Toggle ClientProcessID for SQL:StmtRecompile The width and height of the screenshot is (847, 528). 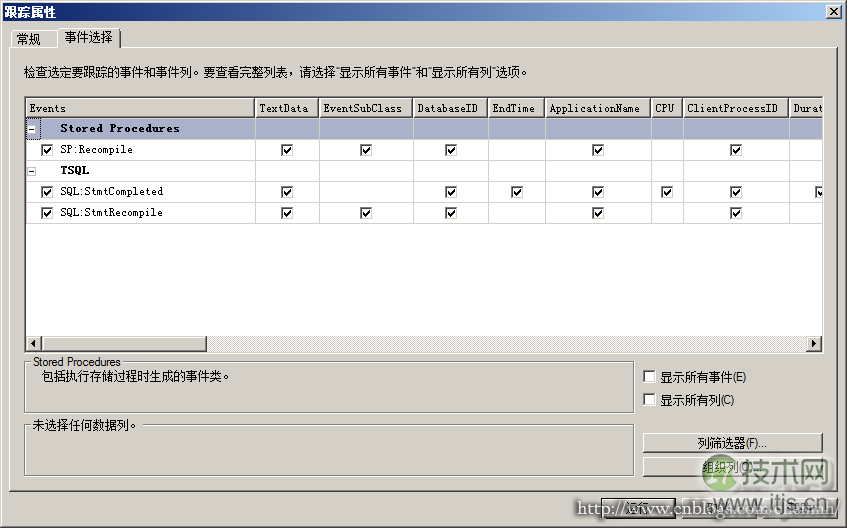pyautogui.click(x=736, y=213)
